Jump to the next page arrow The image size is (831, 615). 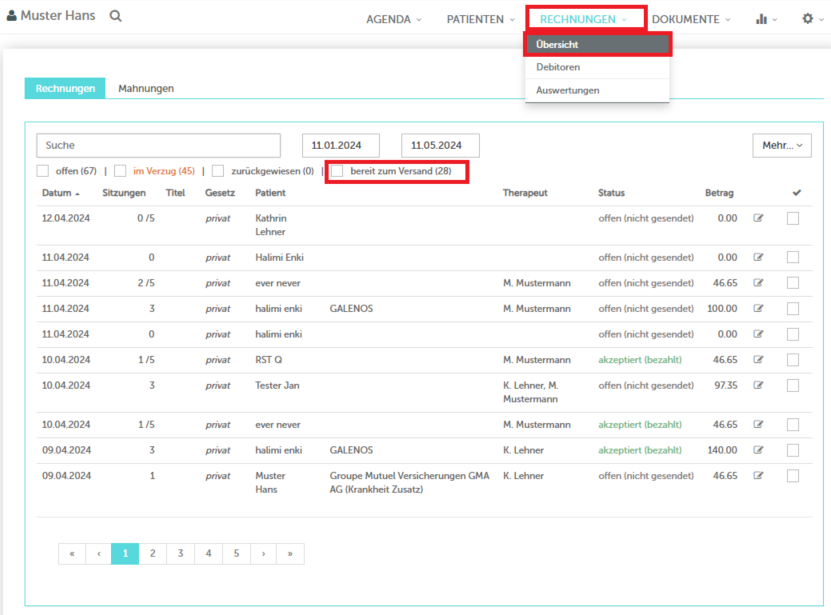pos(263,554)
